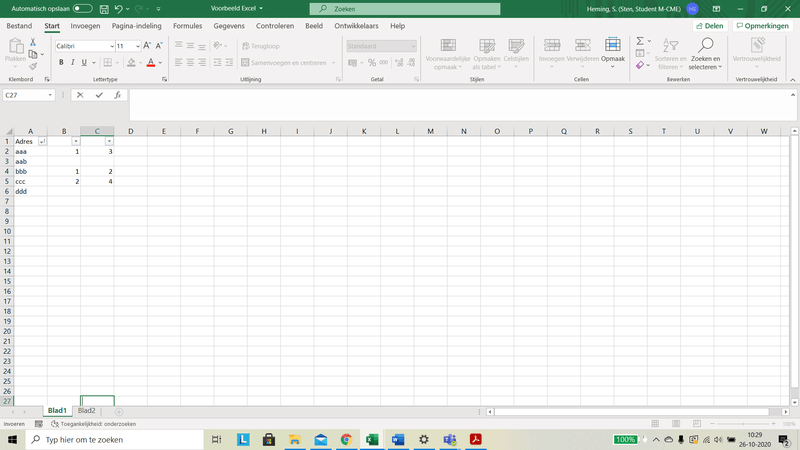Toggle Underline formatting
This screenshot has width=800, height=450.
pos(84,62)
